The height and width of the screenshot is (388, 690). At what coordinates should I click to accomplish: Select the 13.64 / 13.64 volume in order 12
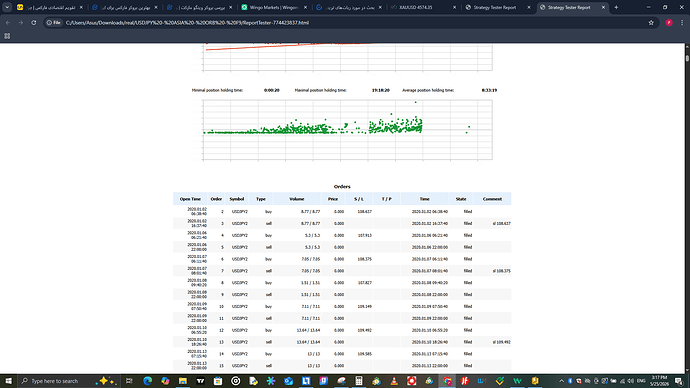[x=308, y=330]
